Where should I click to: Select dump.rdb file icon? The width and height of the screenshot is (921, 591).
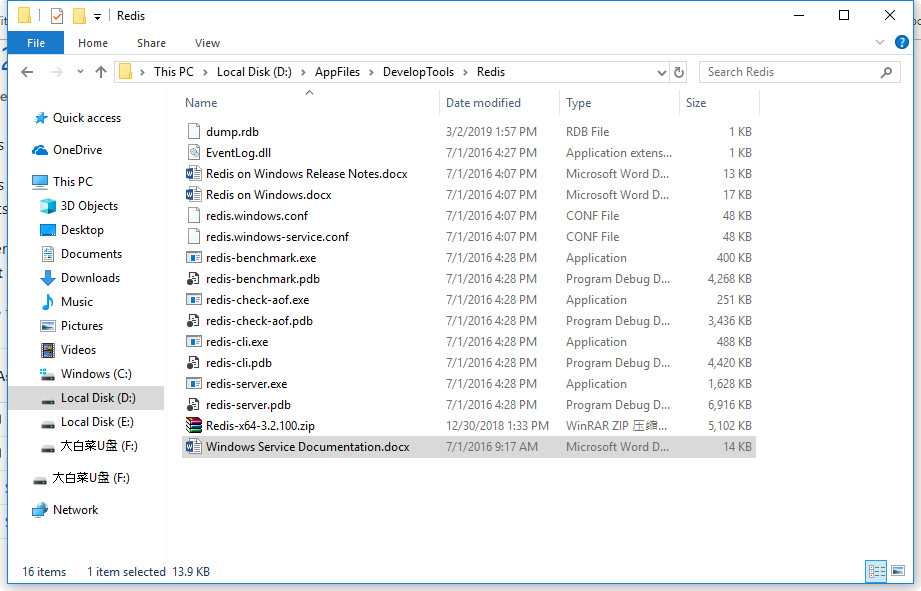(x=194, y=131)
